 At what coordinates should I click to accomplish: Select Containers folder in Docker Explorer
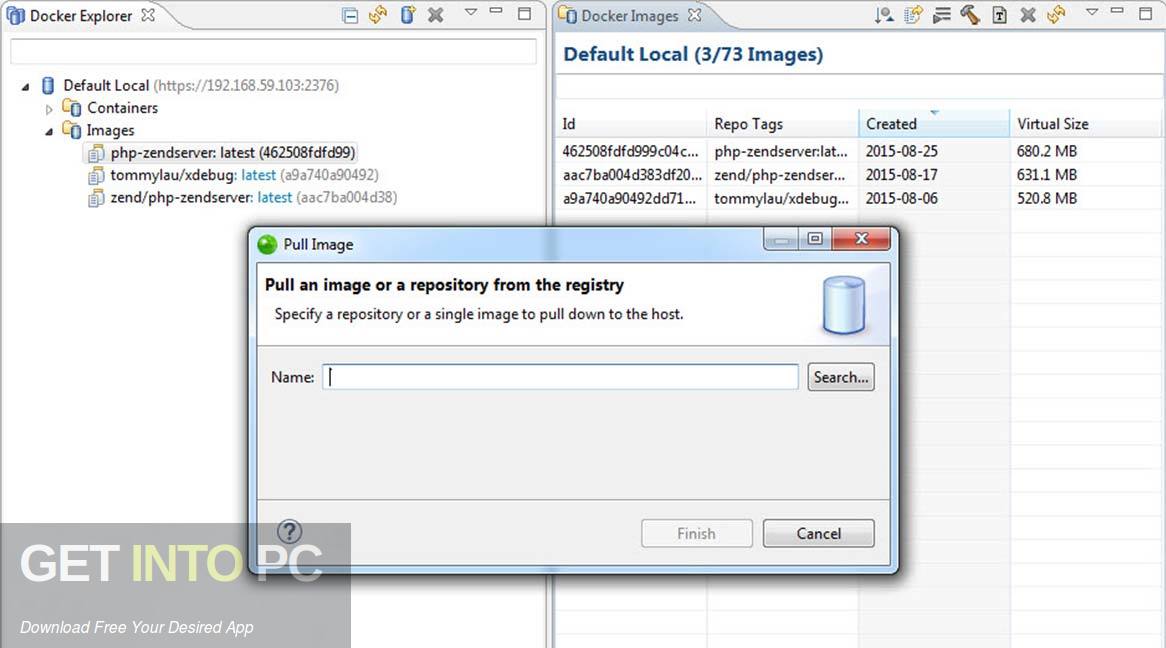point(122,108)
